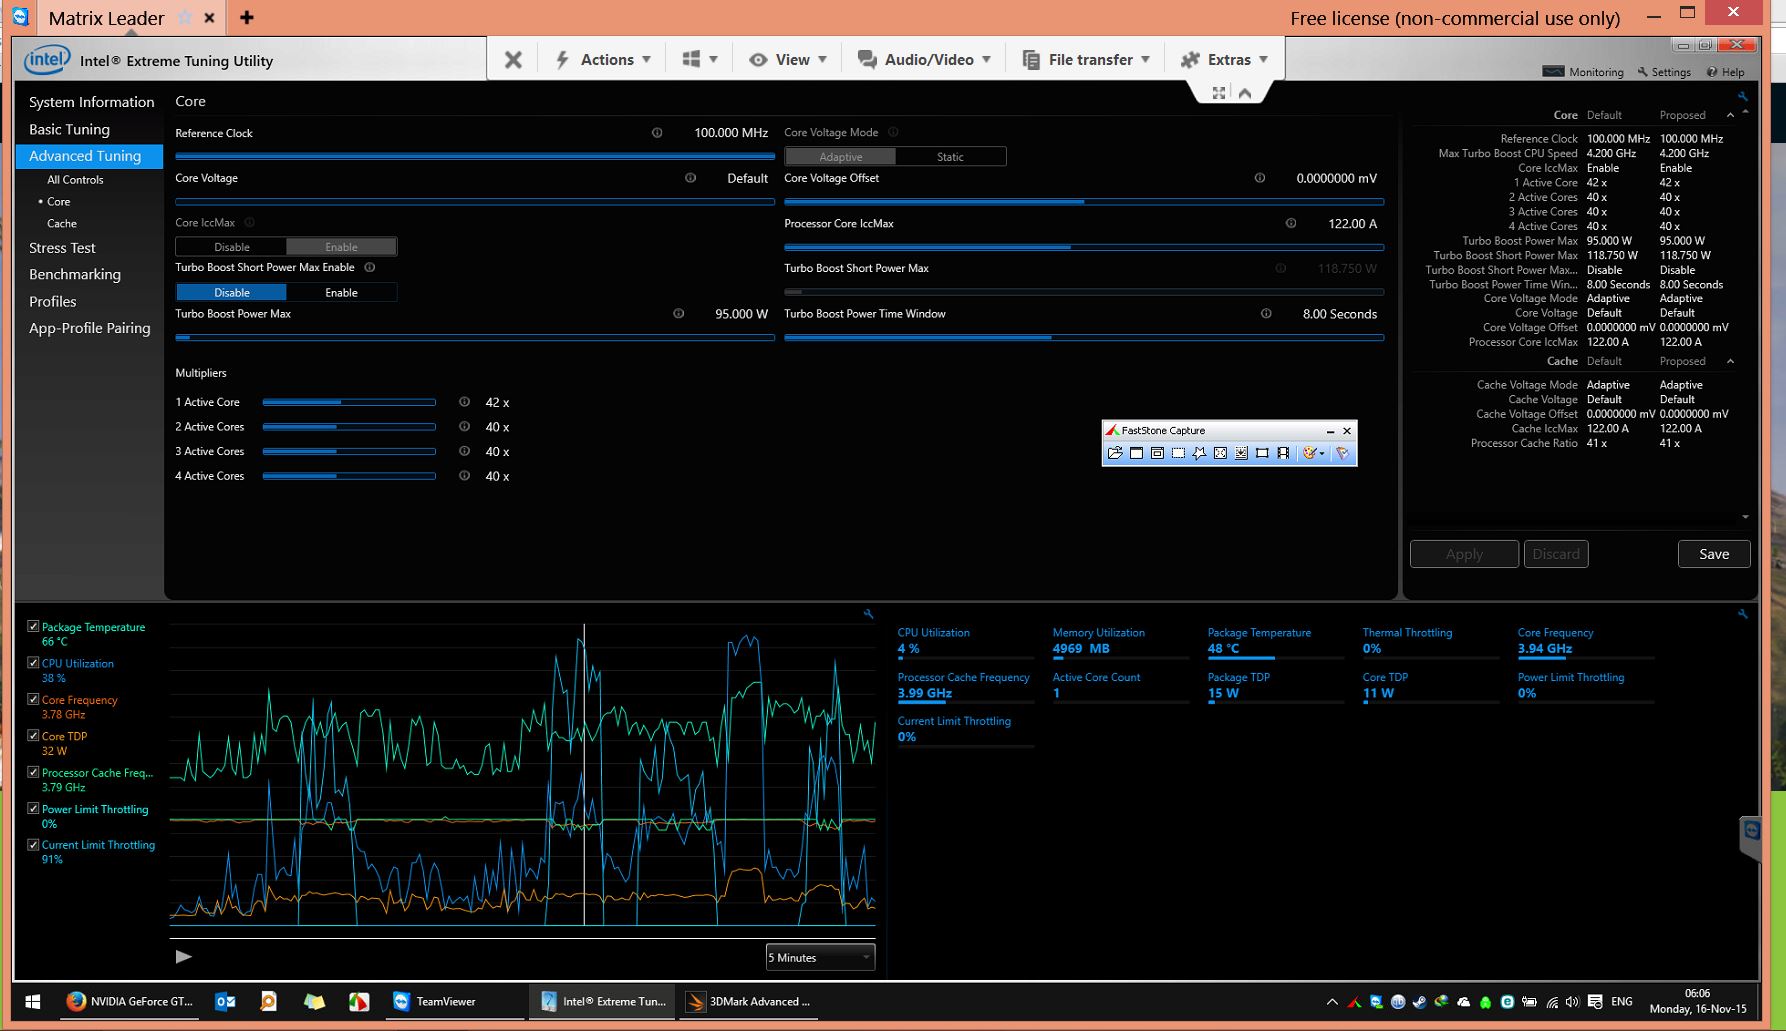The height and width of the screenshot is (1031, 1786).
Task: Open Monitoring in Intel XTU header
Action: (1583, 72)
